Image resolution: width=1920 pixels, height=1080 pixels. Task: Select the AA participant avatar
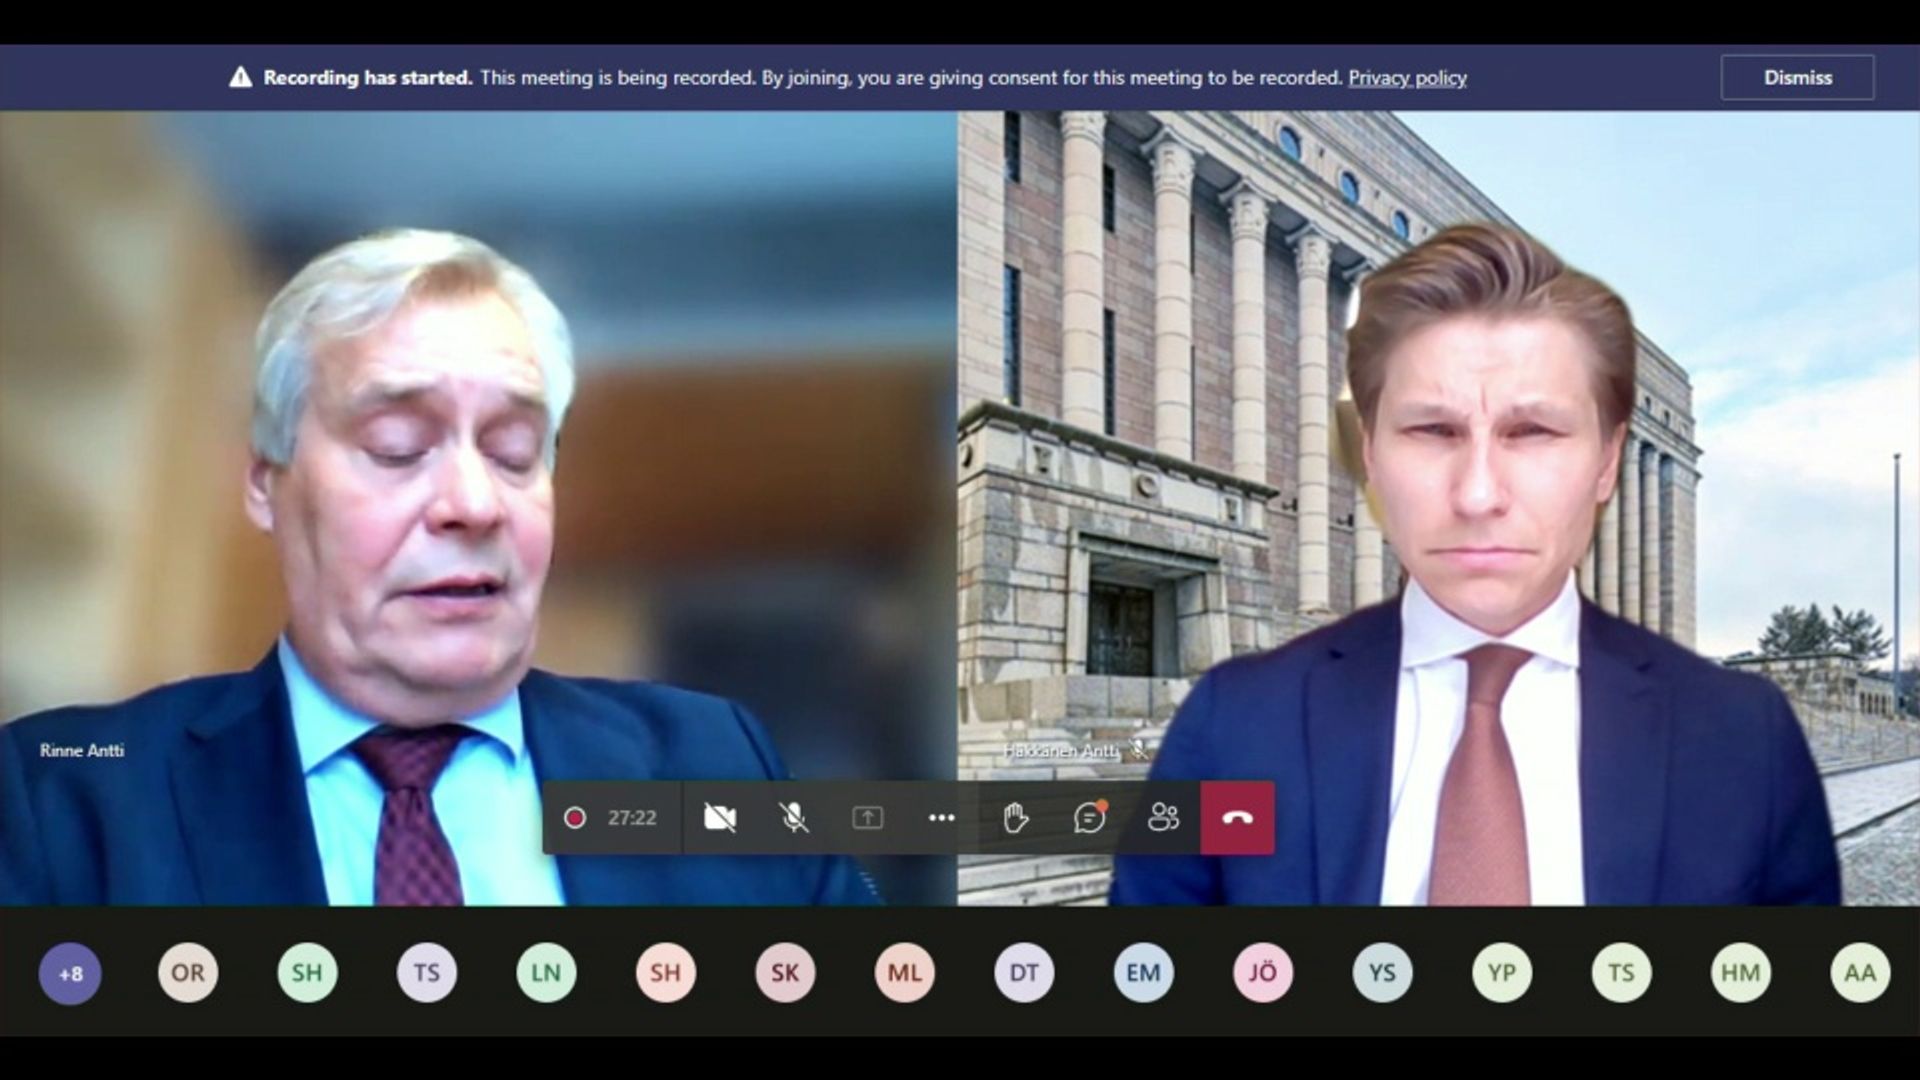coord(1860,973)
